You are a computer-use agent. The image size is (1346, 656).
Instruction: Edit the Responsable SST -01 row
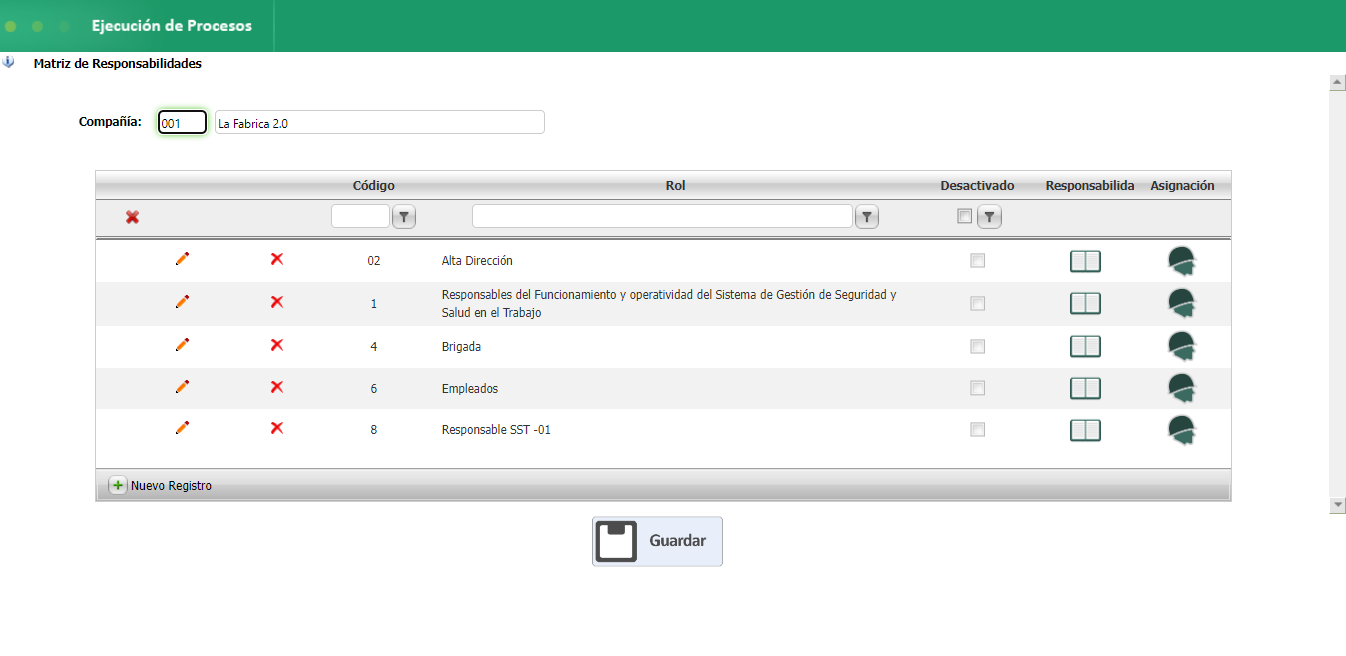(182, 427)
